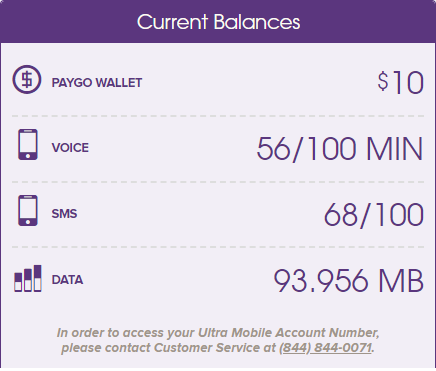Click the Voice phone icon
This screenshot has width=436, height=371.
coord(28,144)
